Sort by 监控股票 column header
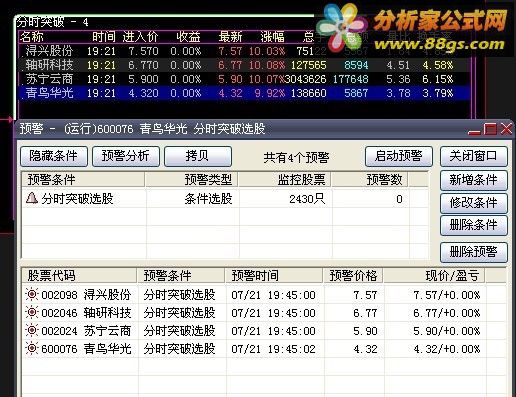 pos(285,180)
